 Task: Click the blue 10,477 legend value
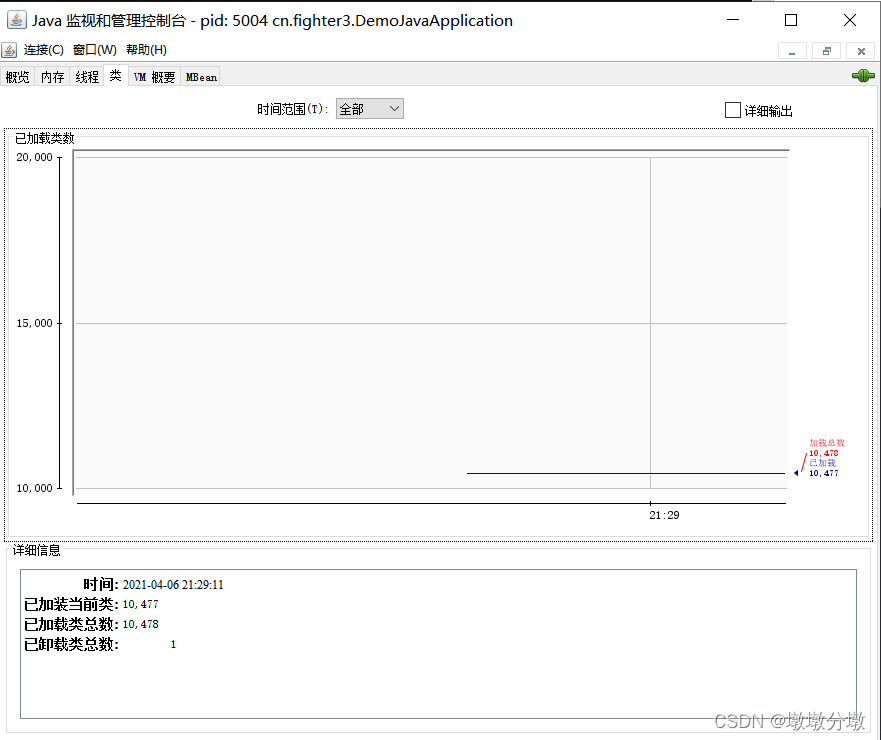pyautogui.click(x=823, y=473)
